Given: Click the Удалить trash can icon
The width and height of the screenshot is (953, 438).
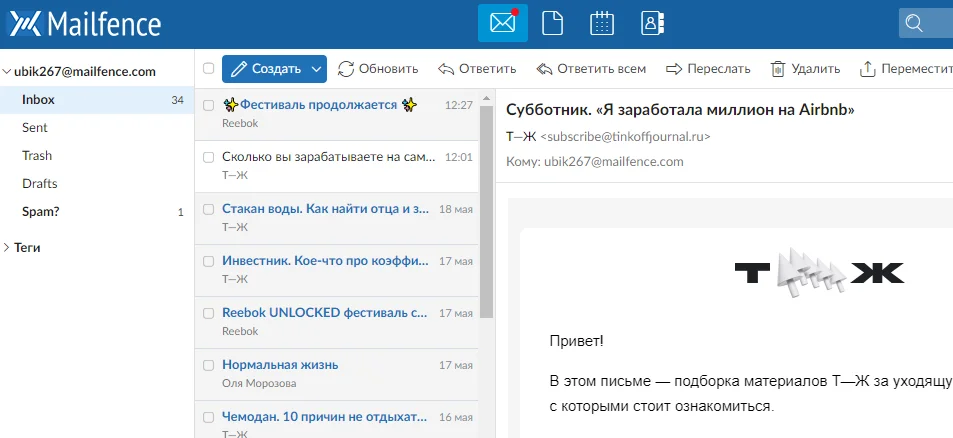Looking at the screenshot, I should [777, 69].
